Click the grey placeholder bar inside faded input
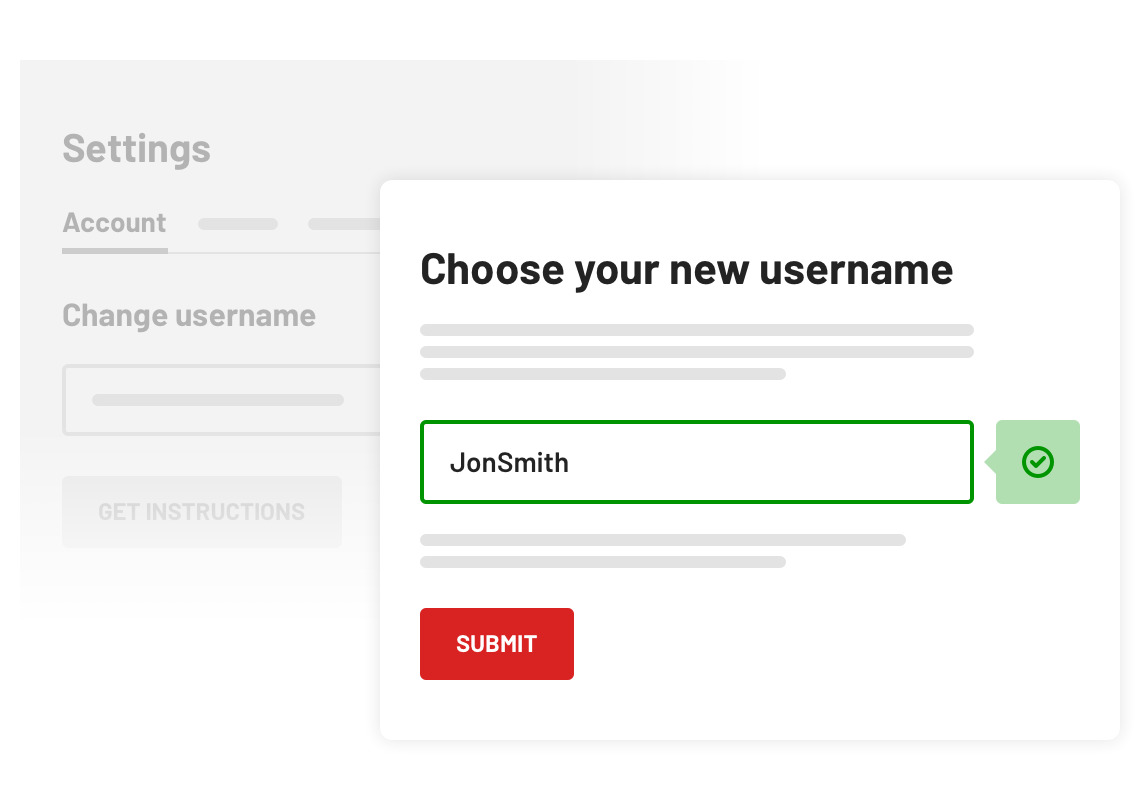 (x=218, y=400)
